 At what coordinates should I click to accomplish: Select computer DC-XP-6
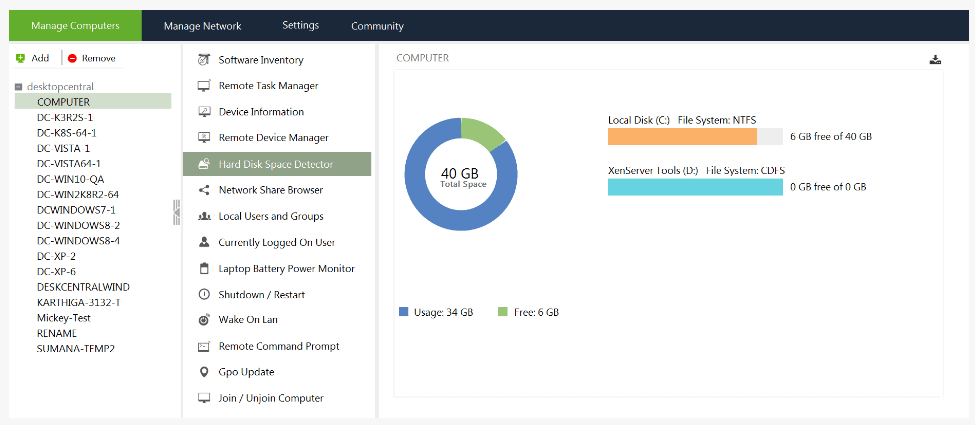pos(57,271)
